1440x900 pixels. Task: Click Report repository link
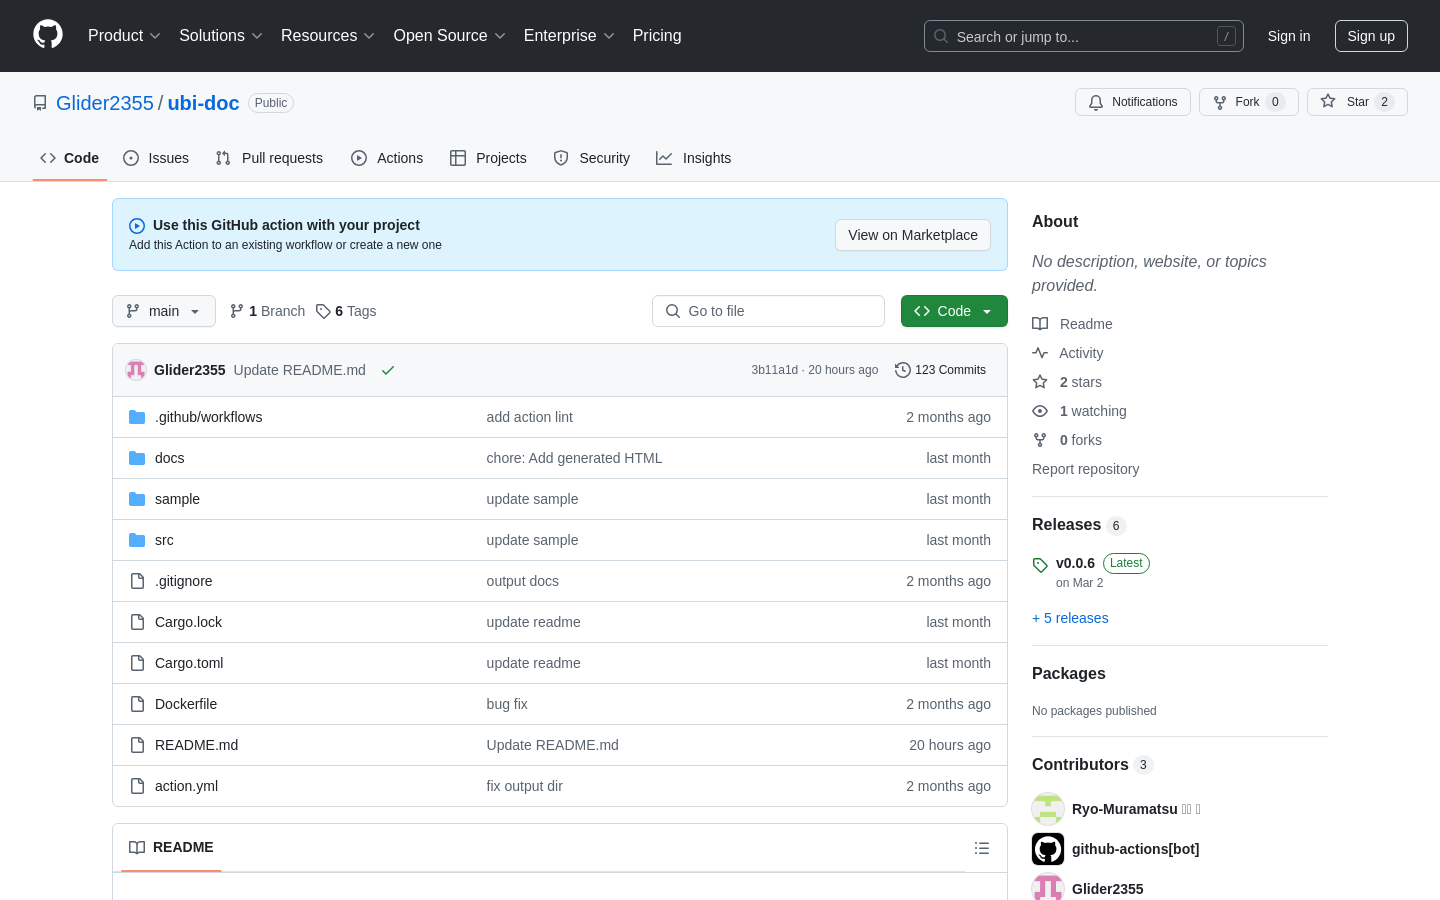(x=1086, y=469)
